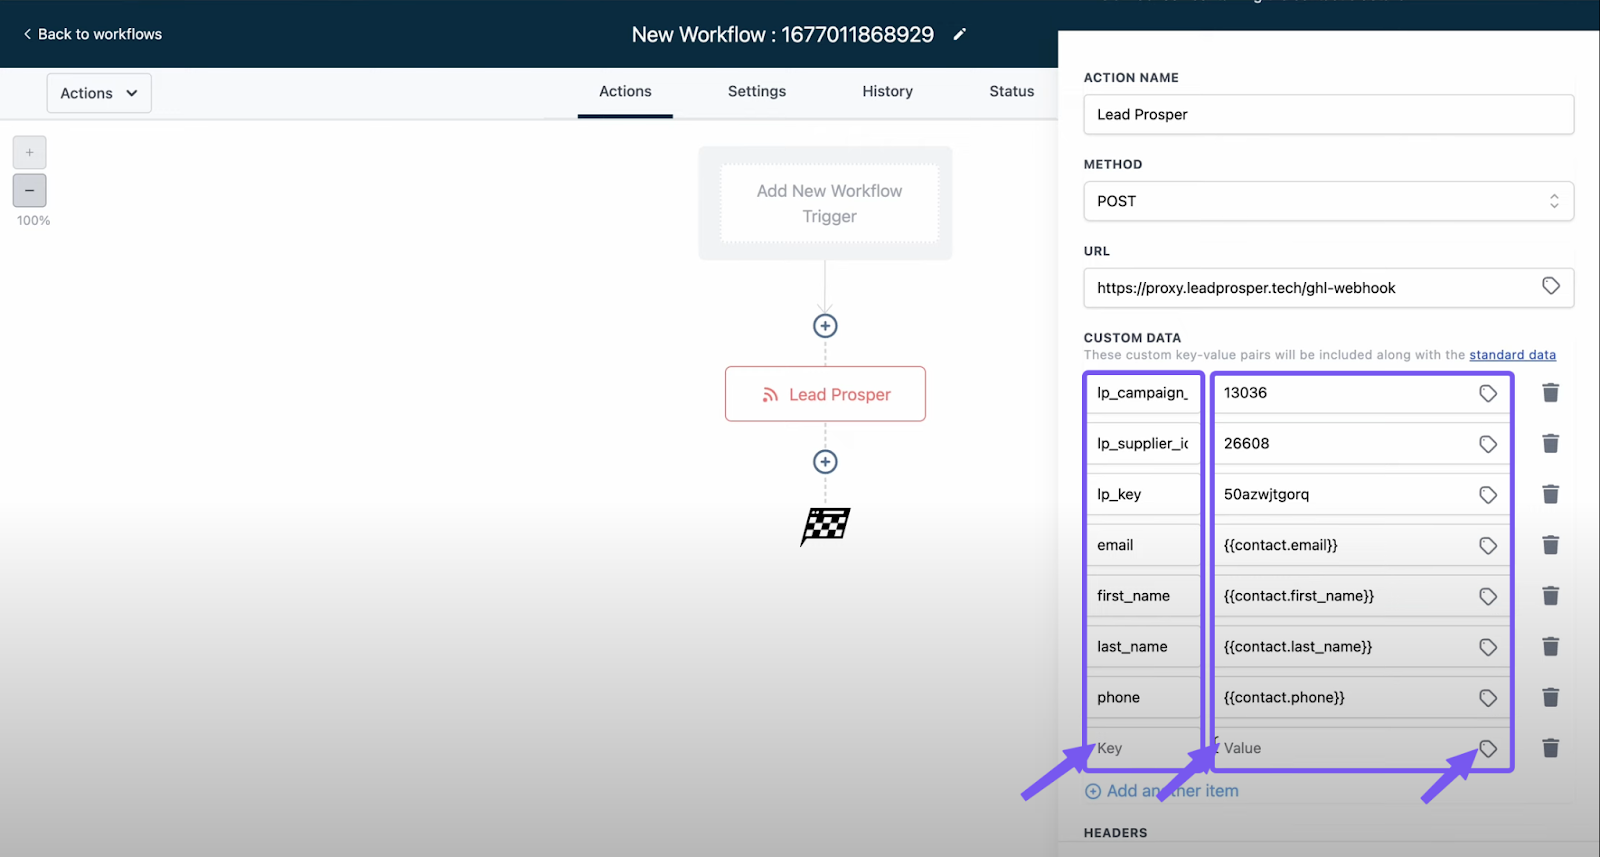Viewport: 1600px width, 857px height.
Task: Edit the lp_campaign key field
Action: coord(1143,393)
